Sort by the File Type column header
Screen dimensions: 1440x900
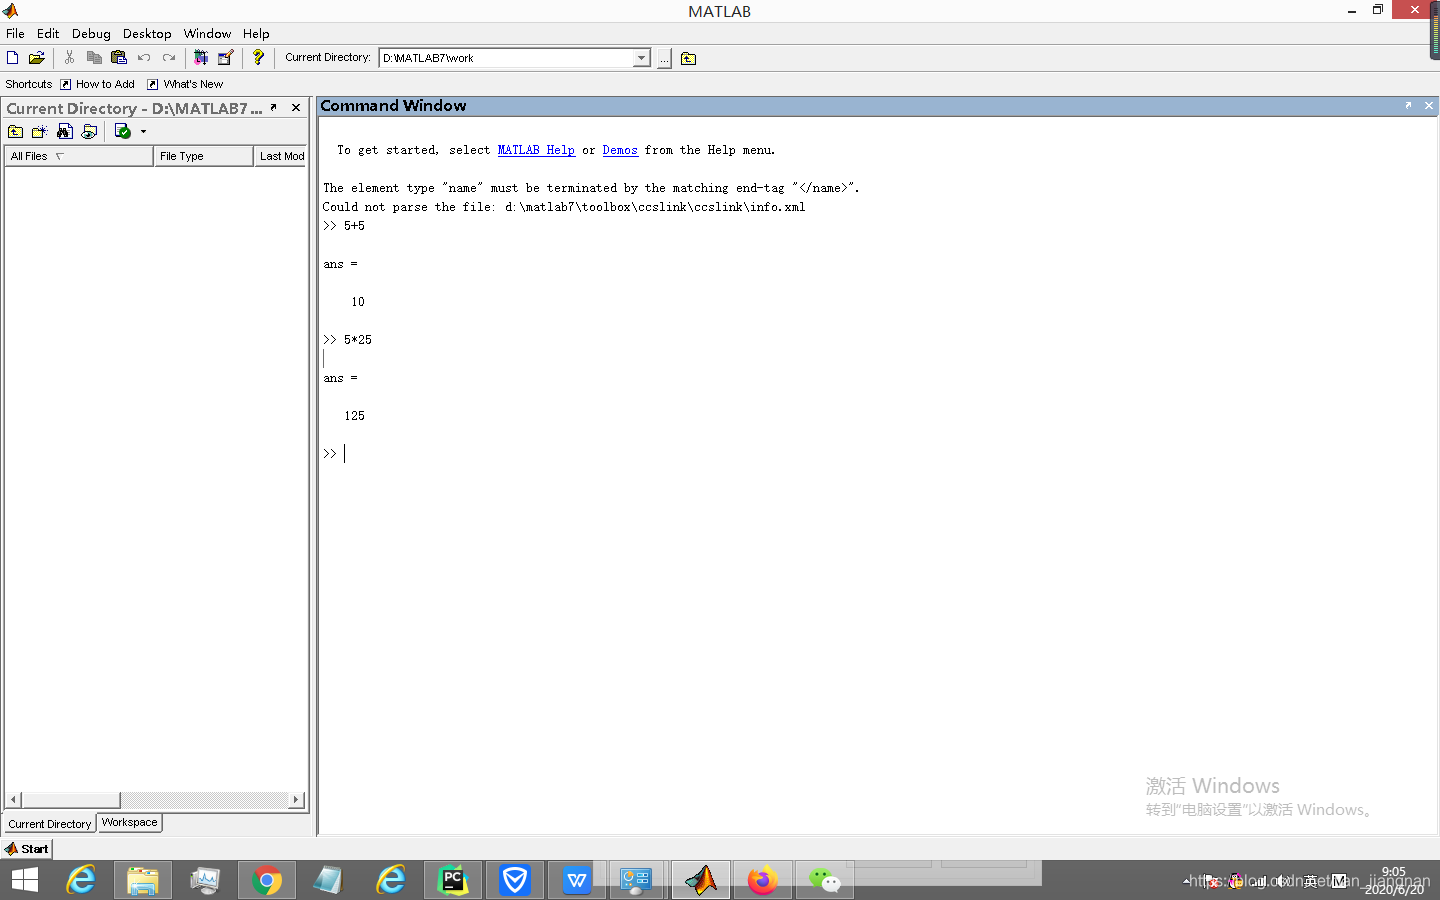coord(204,156)
